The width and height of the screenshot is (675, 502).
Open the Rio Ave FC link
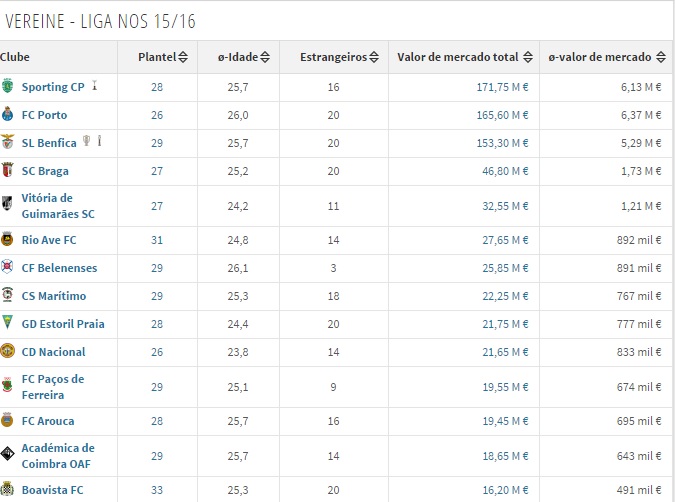(x=49, y=240)
